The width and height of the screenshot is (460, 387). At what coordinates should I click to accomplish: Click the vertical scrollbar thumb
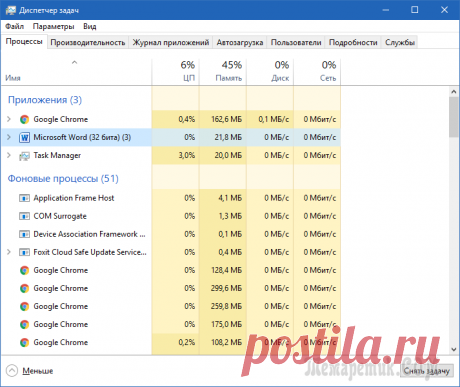(454, 117)
